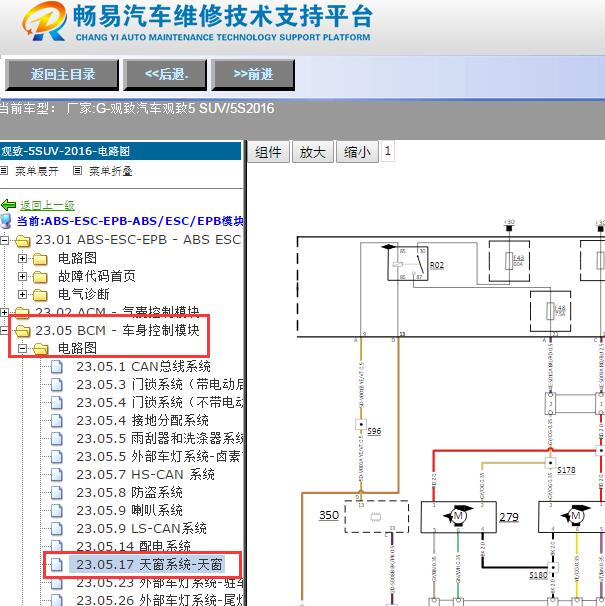The height and width of the screenshot is (606, 605).
Task: Select the 电气诊断 tree item
Action: point(84,294)
